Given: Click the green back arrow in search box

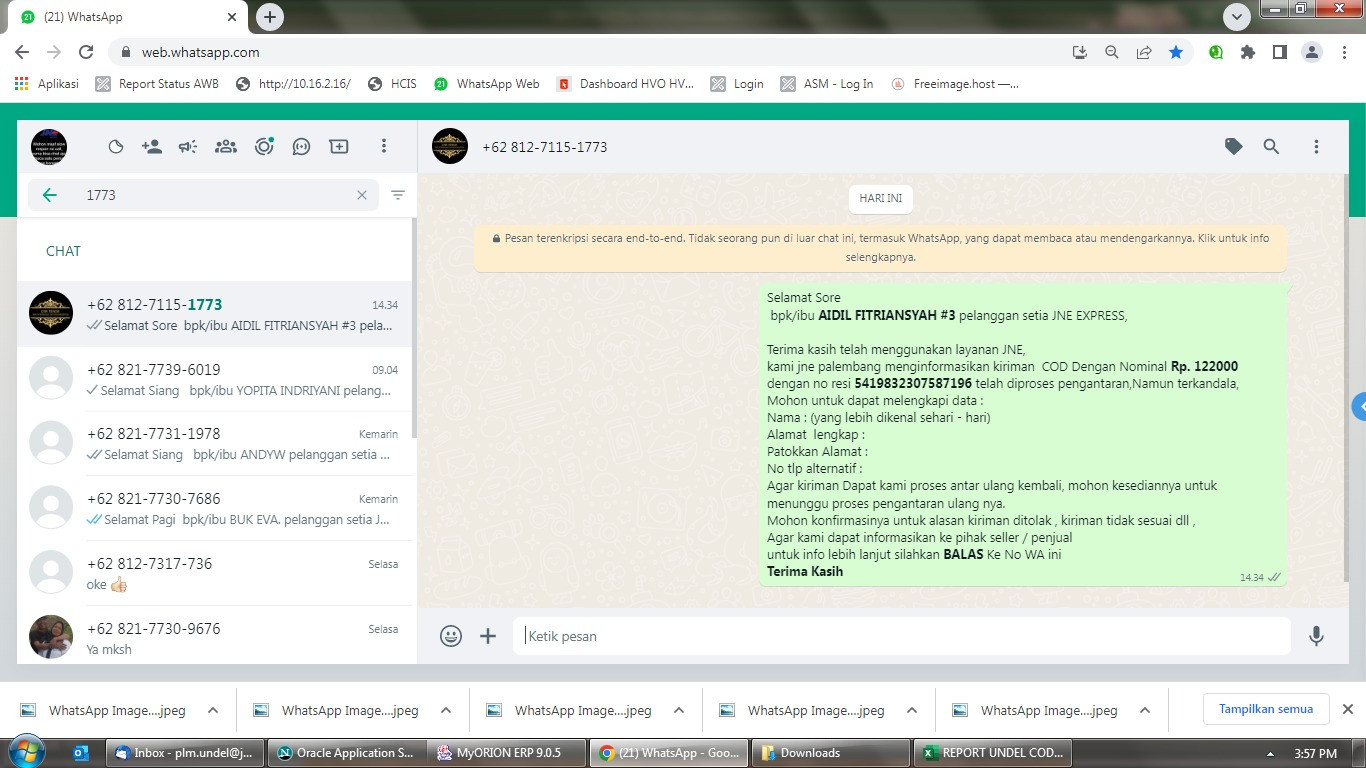Looking at the screenshot, I should (49, 195).
